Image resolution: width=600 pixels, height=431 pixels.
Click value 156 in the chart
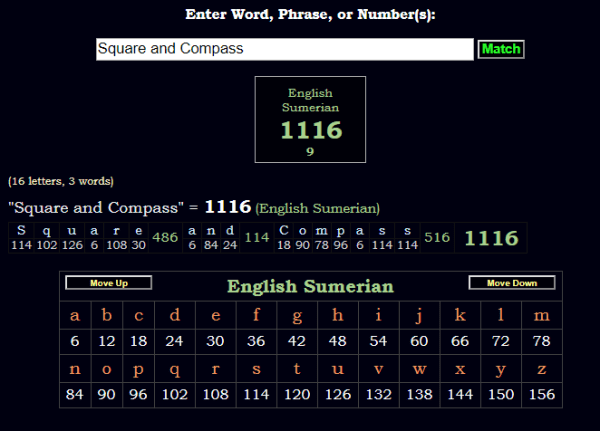542,397
